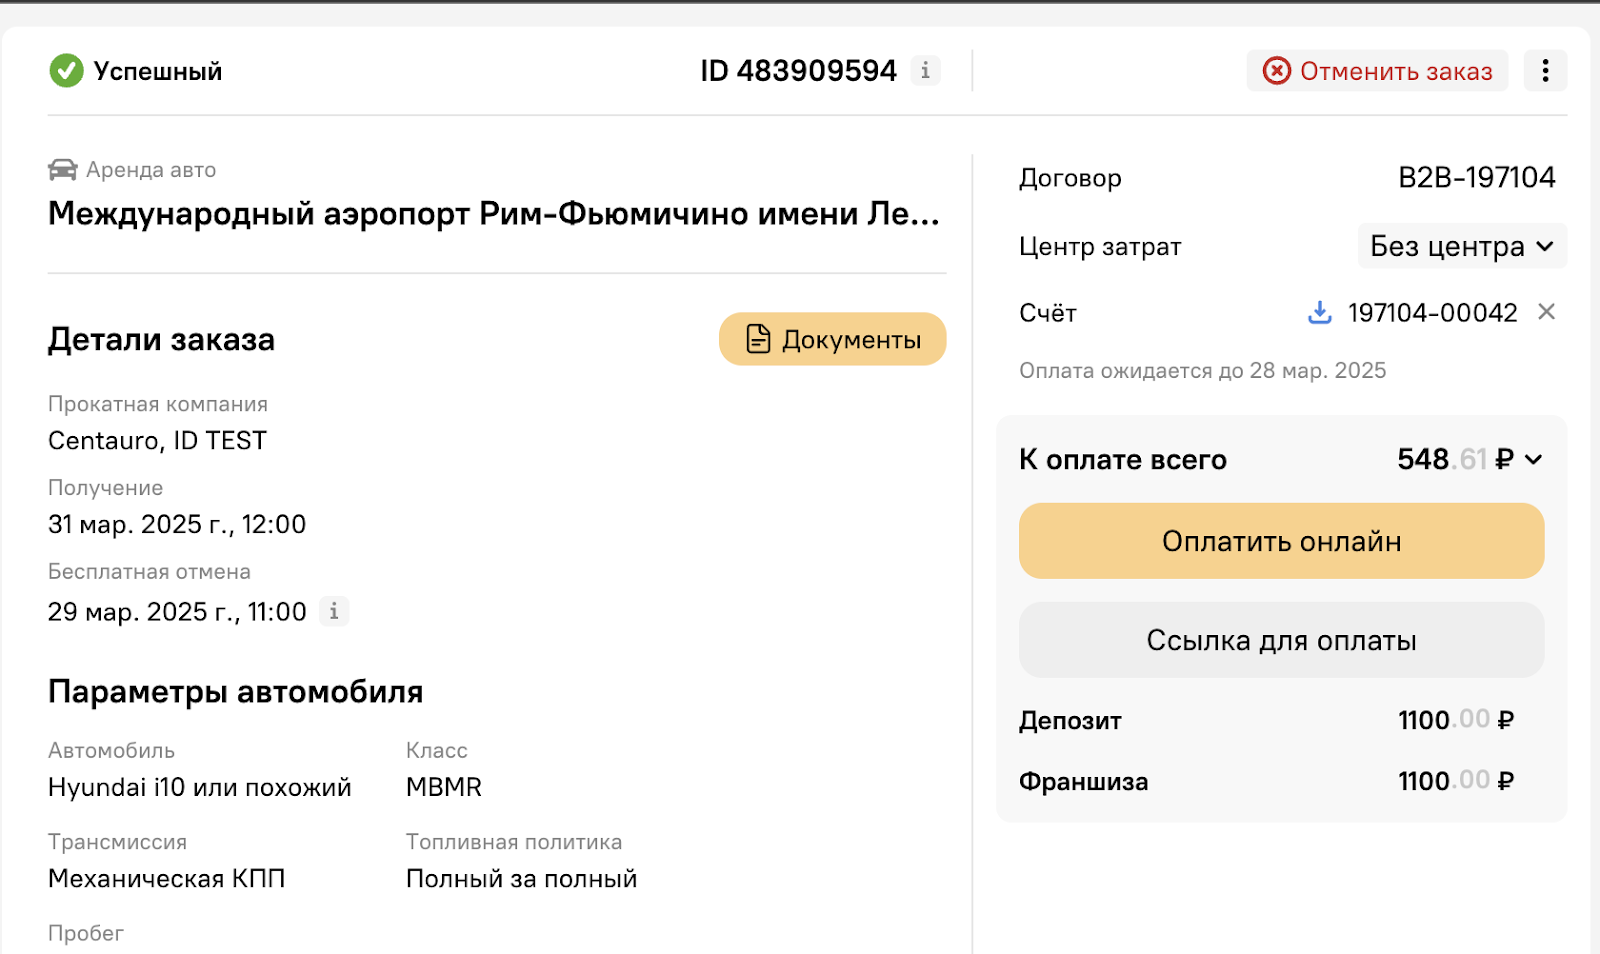Remove the invoice with the X icon
1600x954 pixels.
click(x=1546, y=312)
